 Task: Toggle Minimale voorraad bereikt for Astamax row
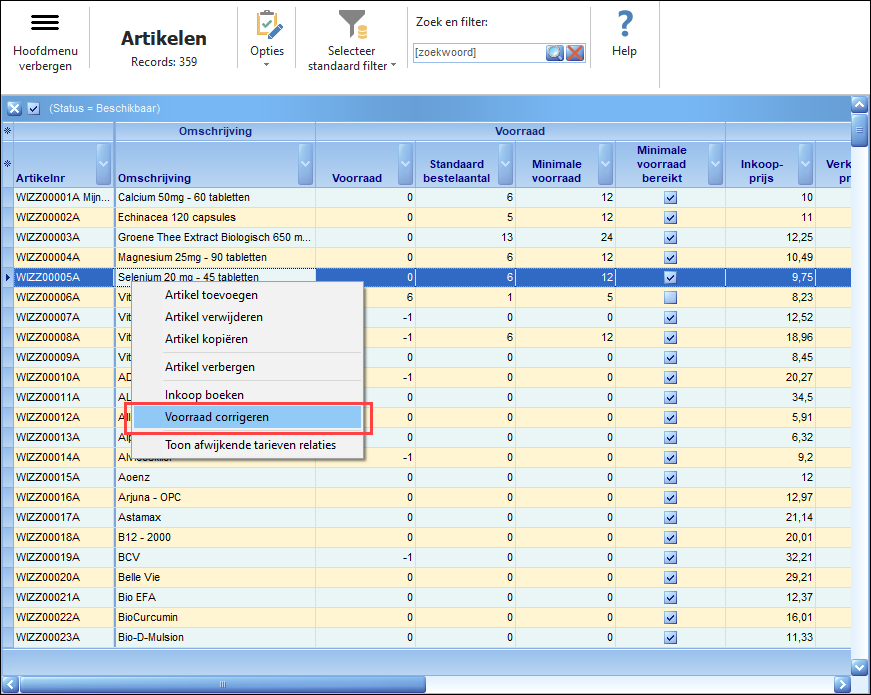(670, 518)
